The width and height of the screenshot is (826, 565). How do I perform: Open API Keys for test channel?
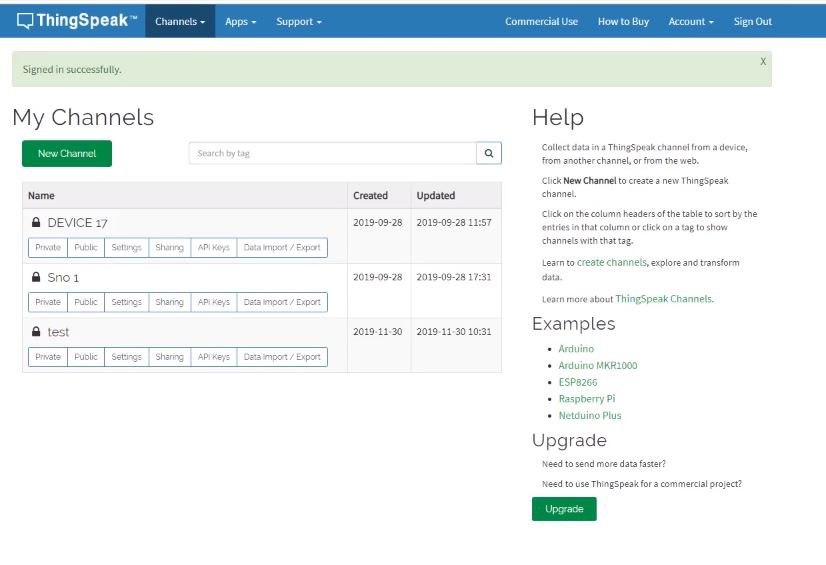pos(214,357)
